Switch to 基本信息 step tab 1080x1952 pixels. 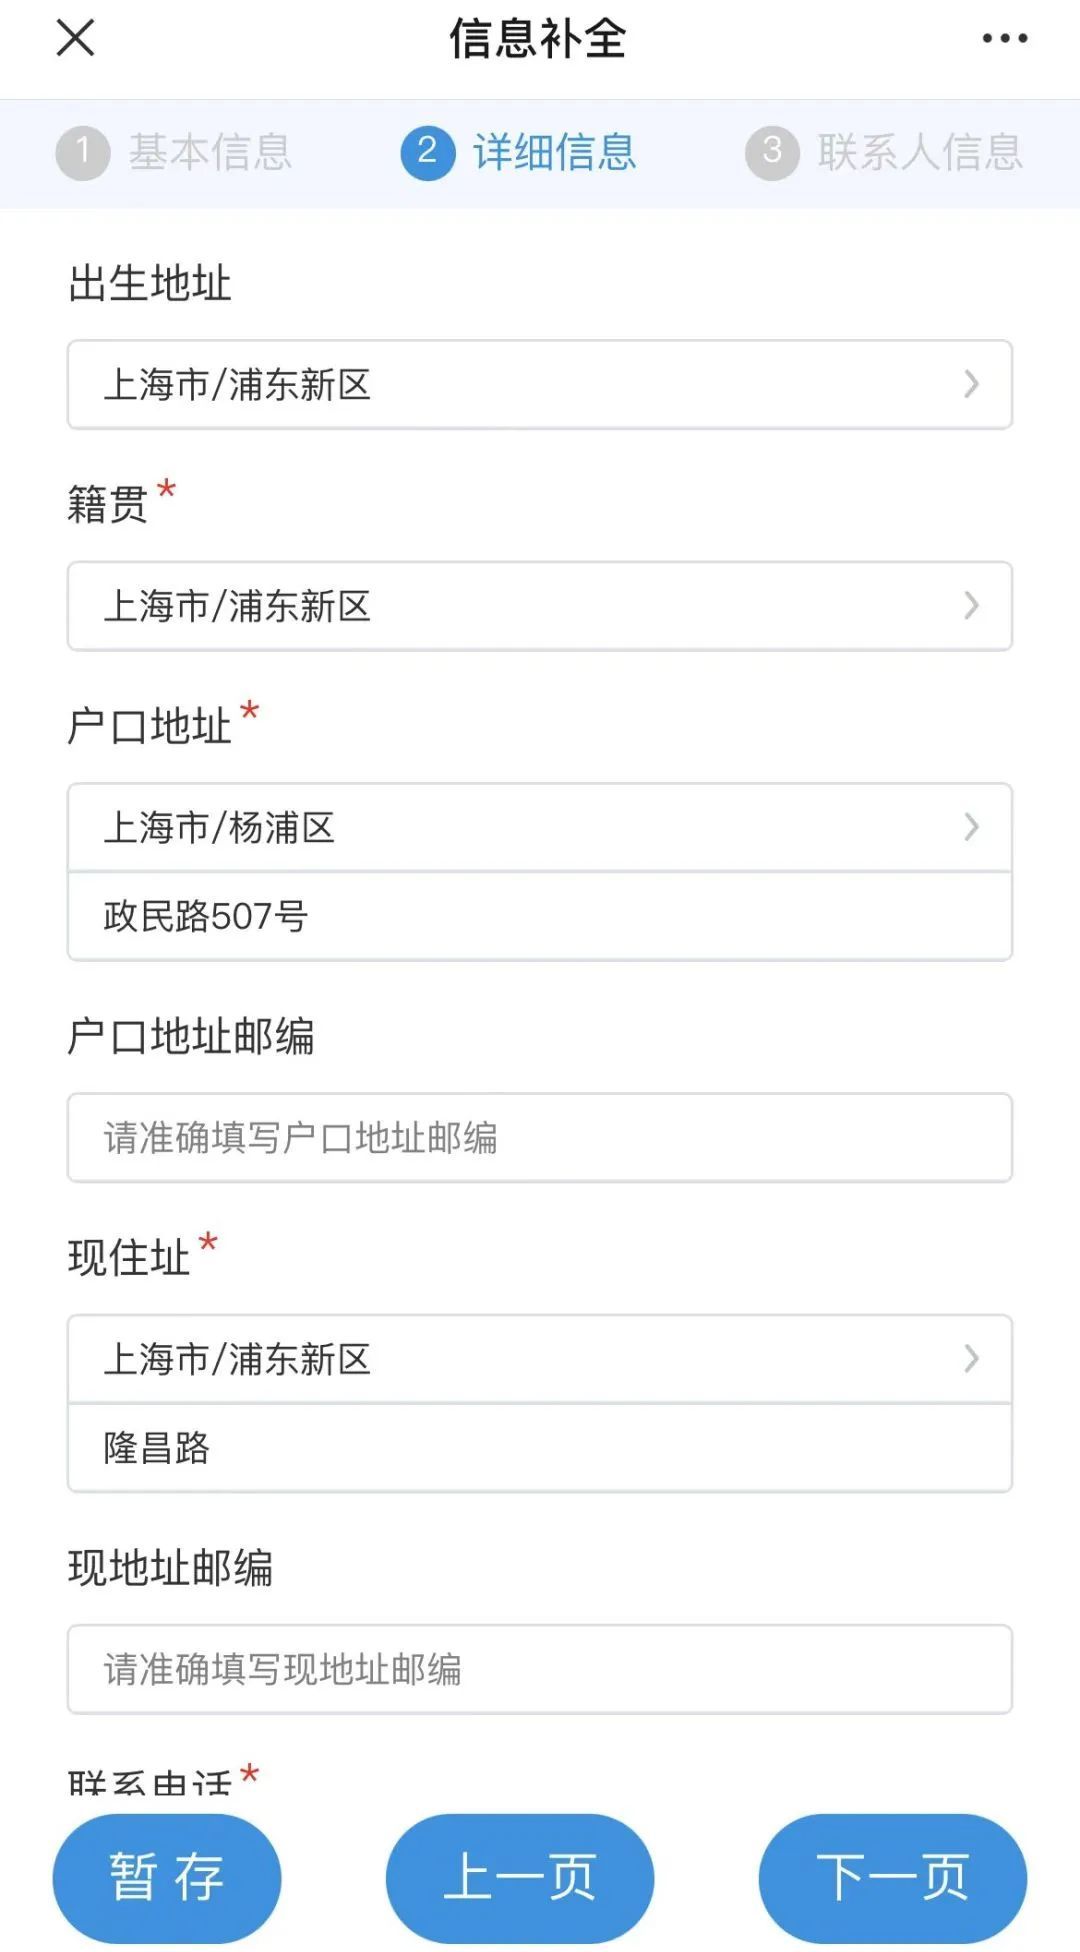coord(210,153)
